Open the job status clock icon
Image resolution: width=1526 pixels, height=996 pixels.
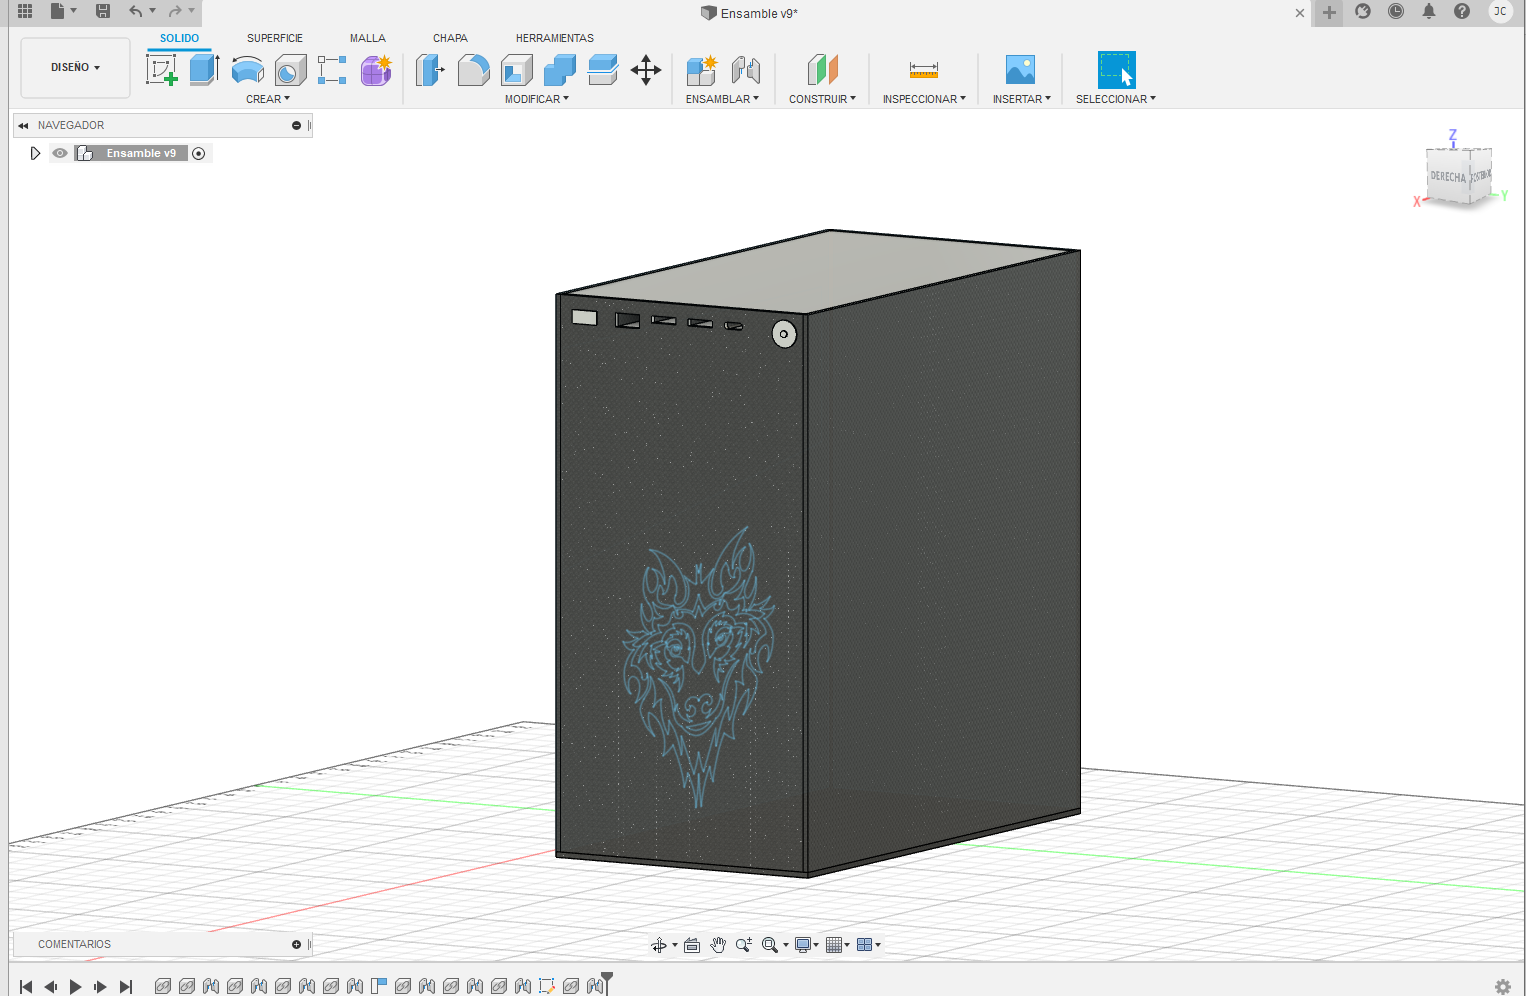[1396, 11]
